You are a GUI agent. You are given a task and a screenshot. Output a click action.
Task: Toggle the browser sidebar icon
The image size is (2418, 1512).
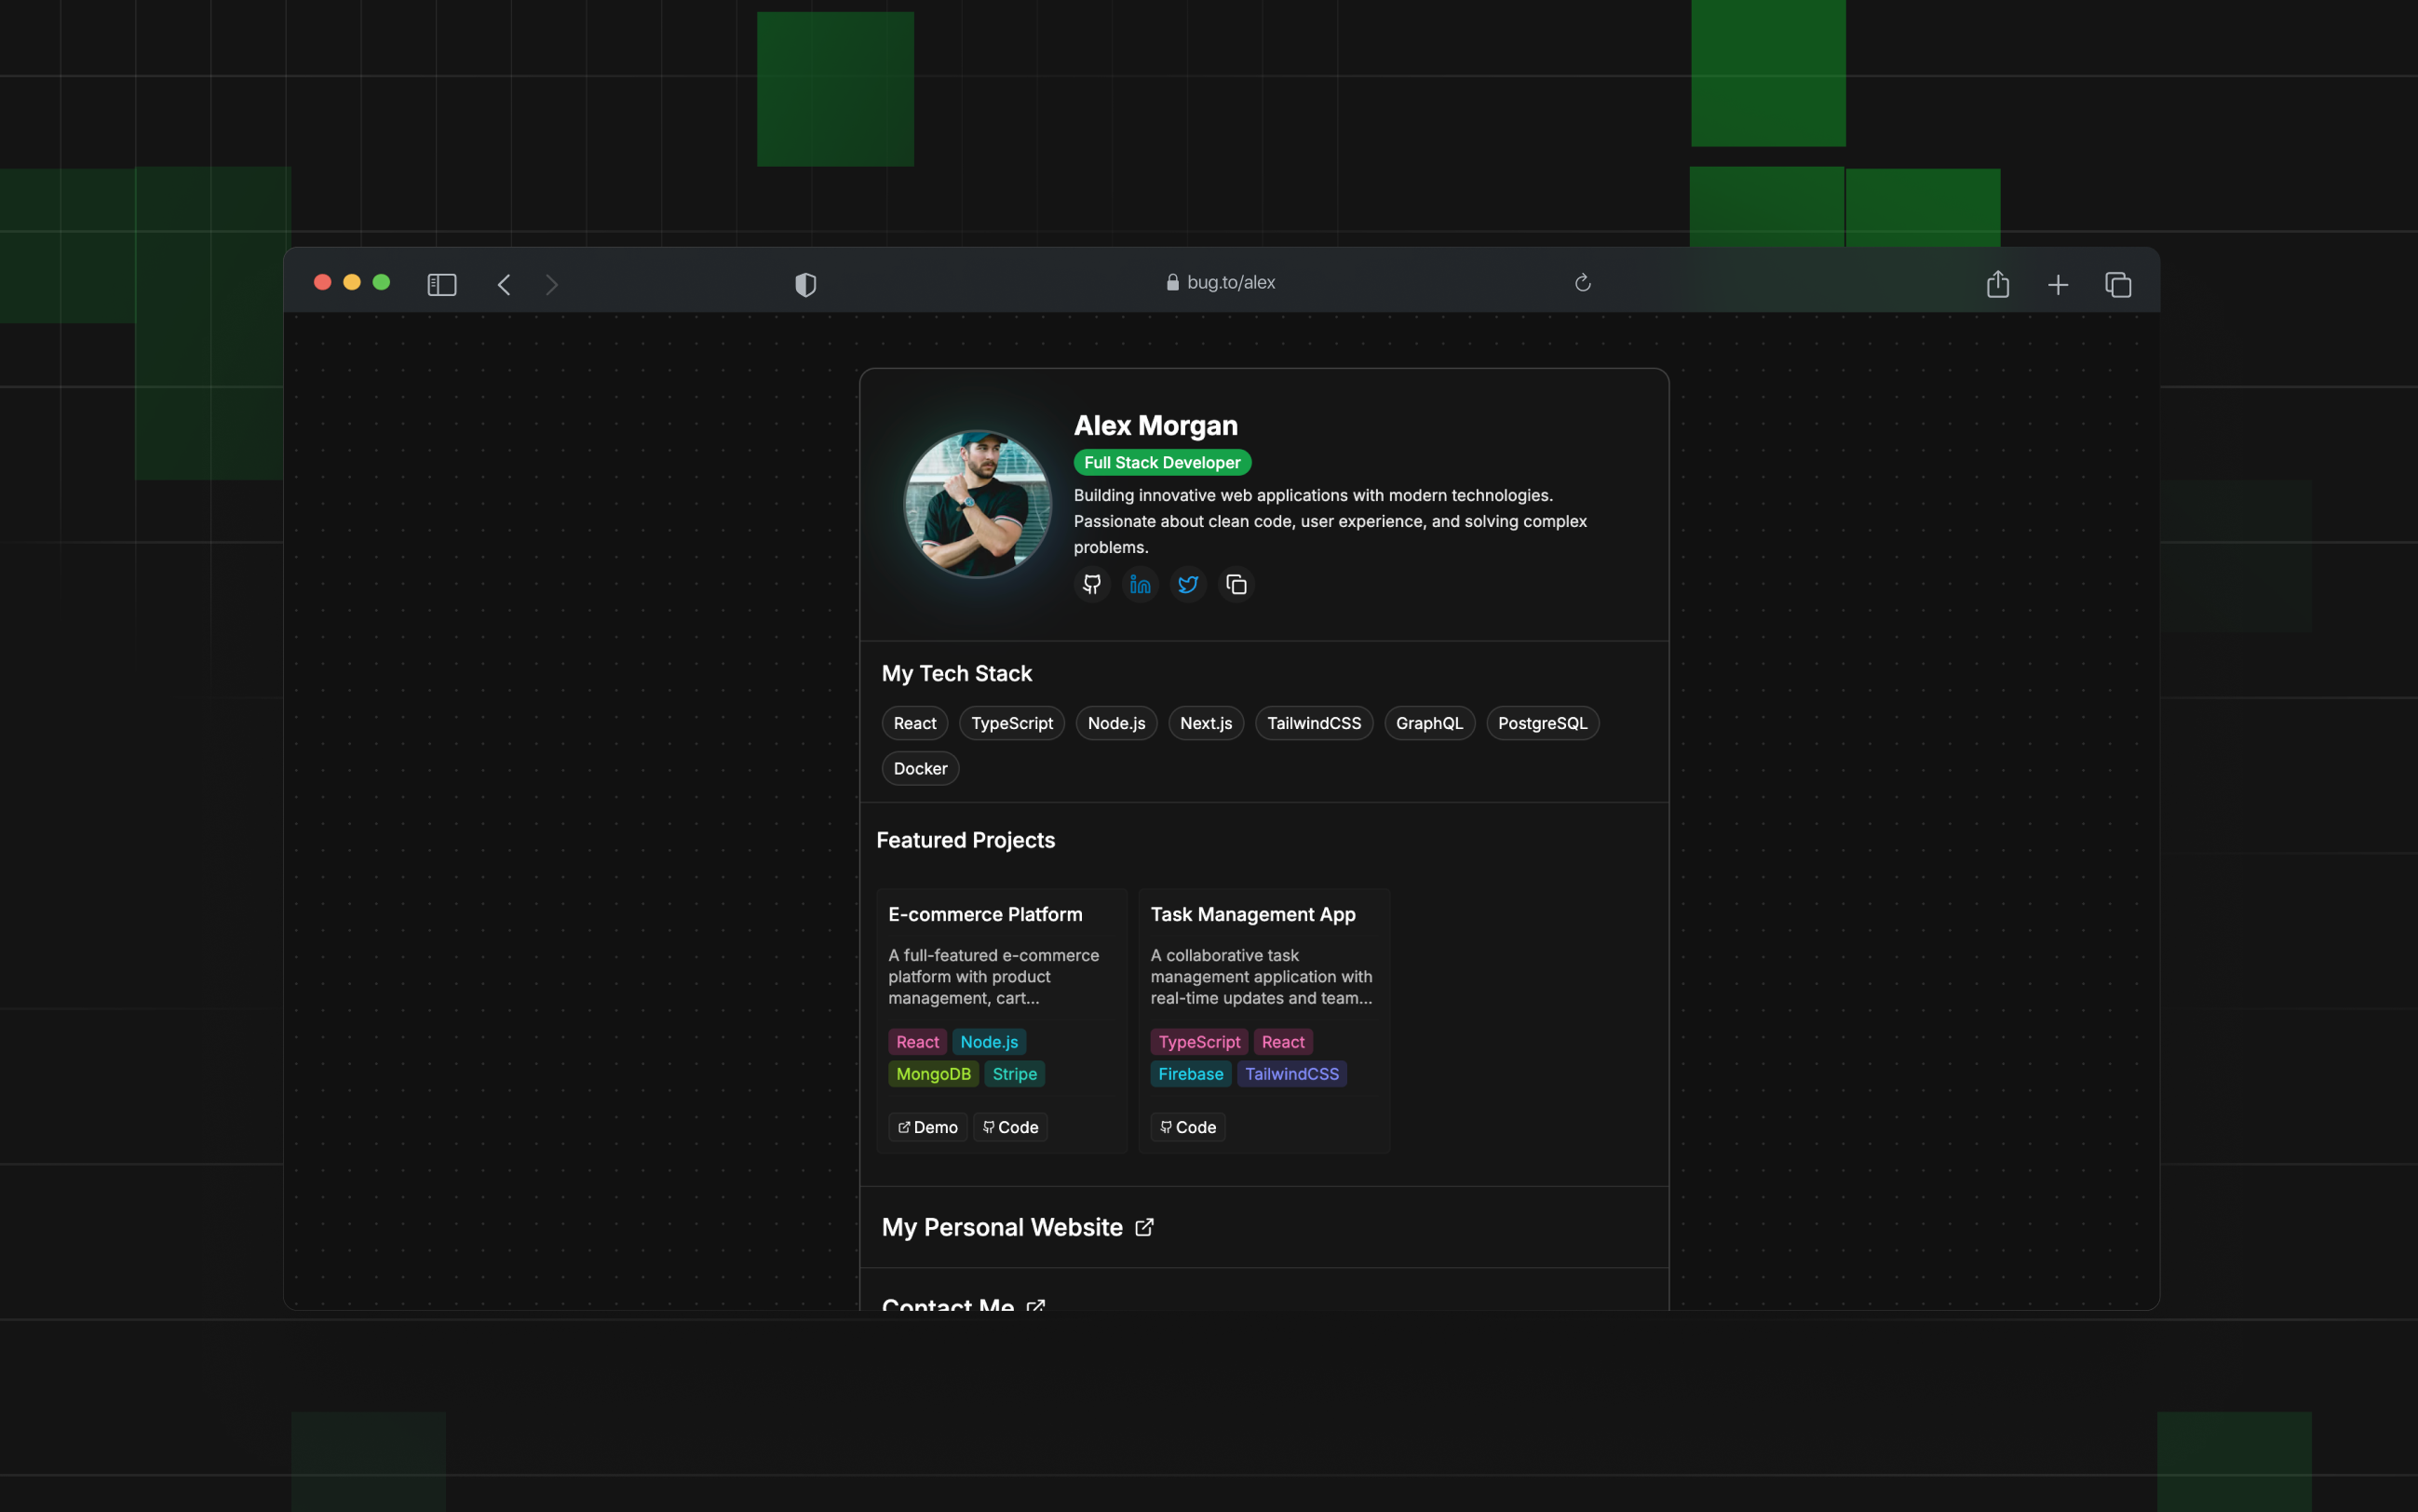click(441, 285)
